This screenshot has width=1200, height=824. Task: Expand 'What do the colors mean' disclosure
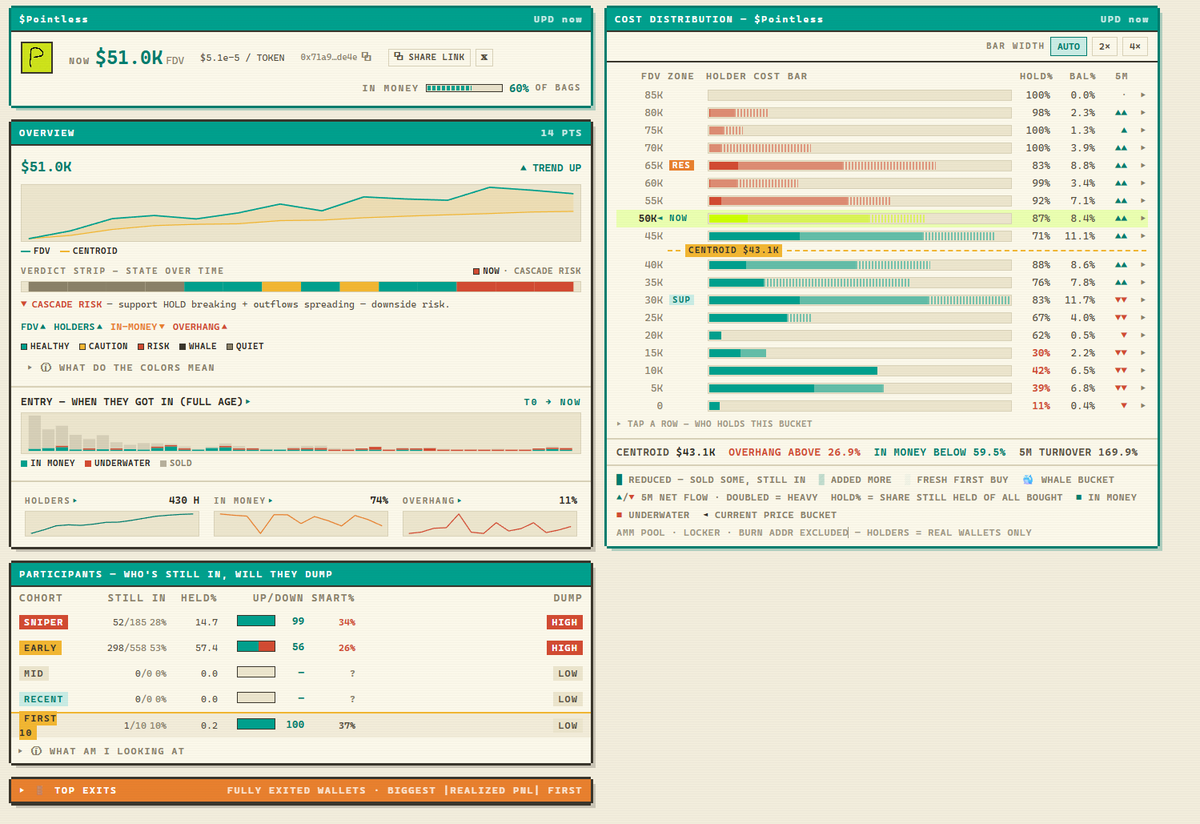point(121,368)
